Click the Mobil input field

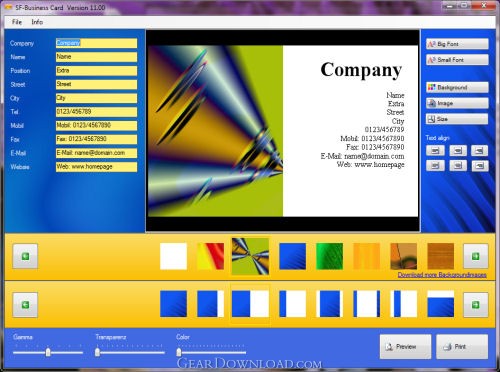[x=96, y=126]
